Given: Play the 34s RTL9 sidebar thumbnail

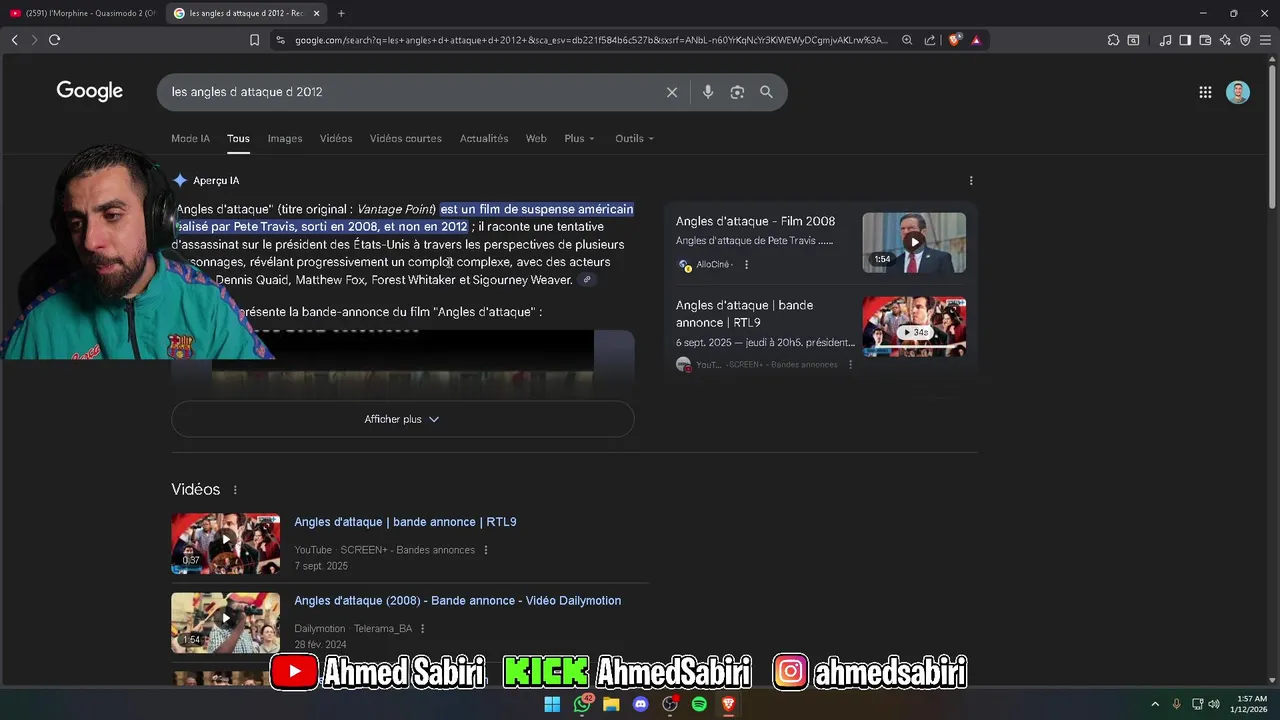Looking at the screenshot, I should pyautogui.click(x=914, y=326).
